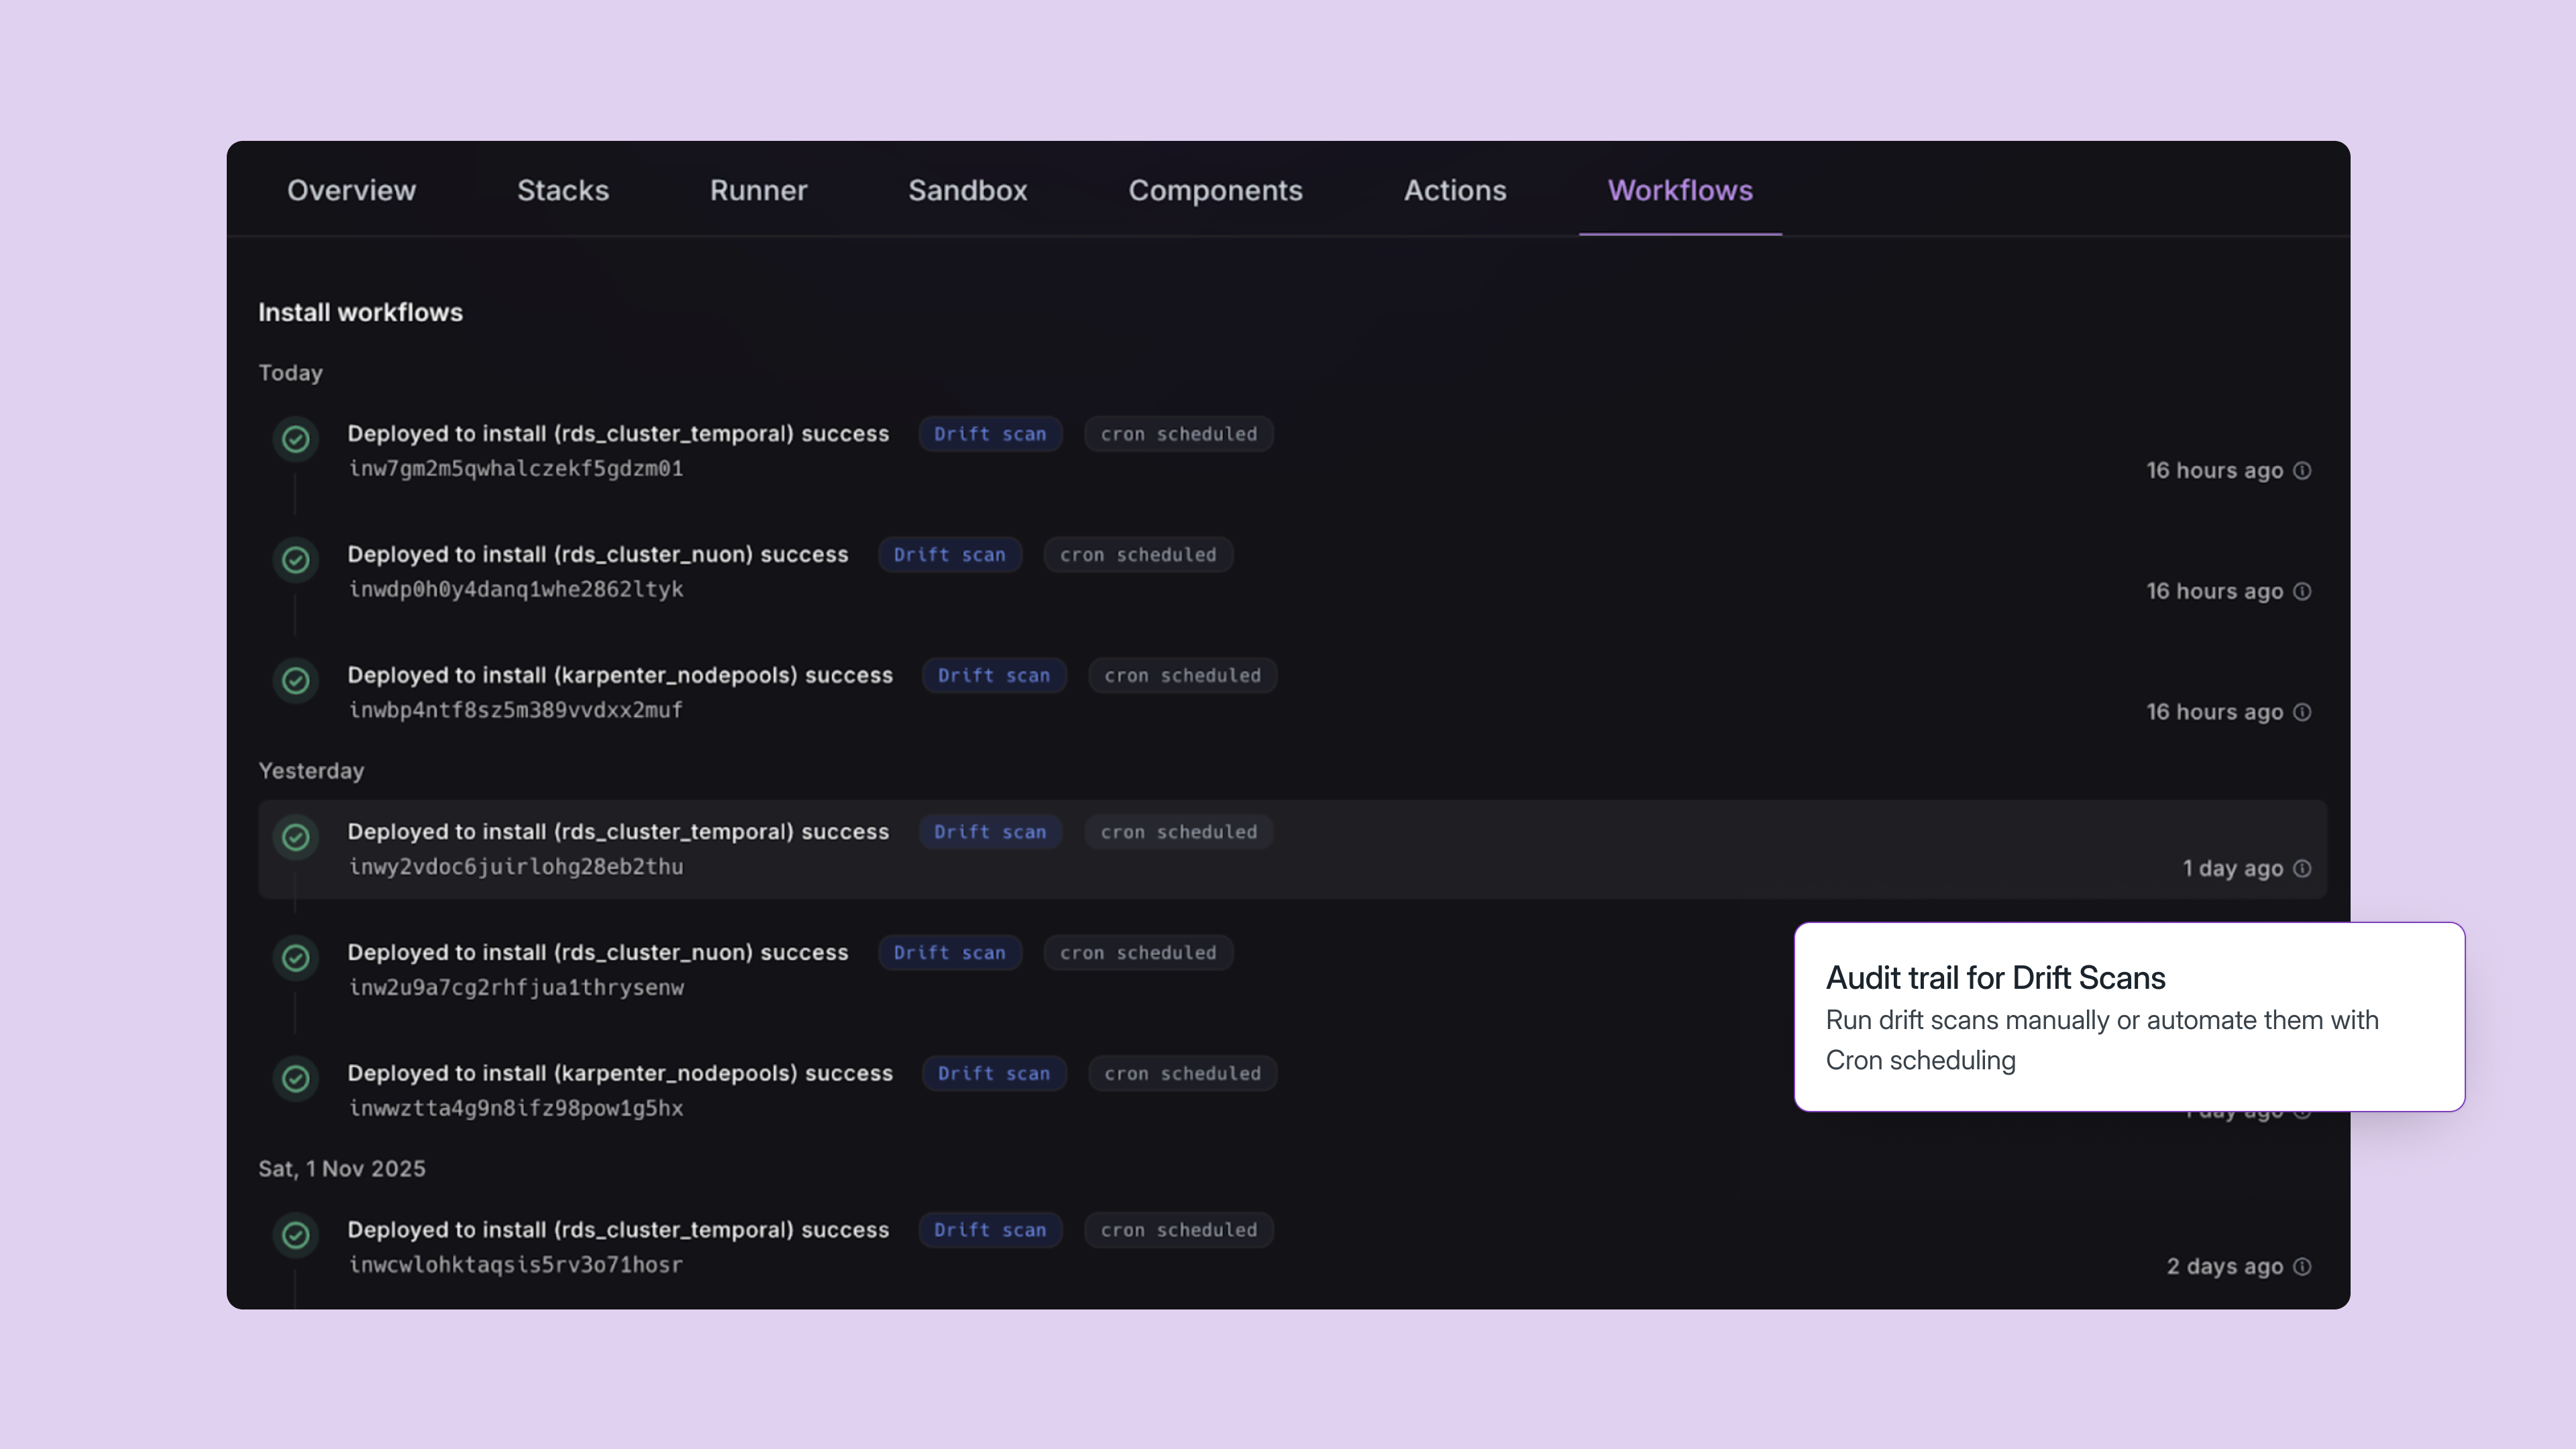This screenshot has height=1449, width=2576.
Task: Click workflow ID inw7gm2m5qwhalczekf5gdzm01
Action: coord(516,469)
